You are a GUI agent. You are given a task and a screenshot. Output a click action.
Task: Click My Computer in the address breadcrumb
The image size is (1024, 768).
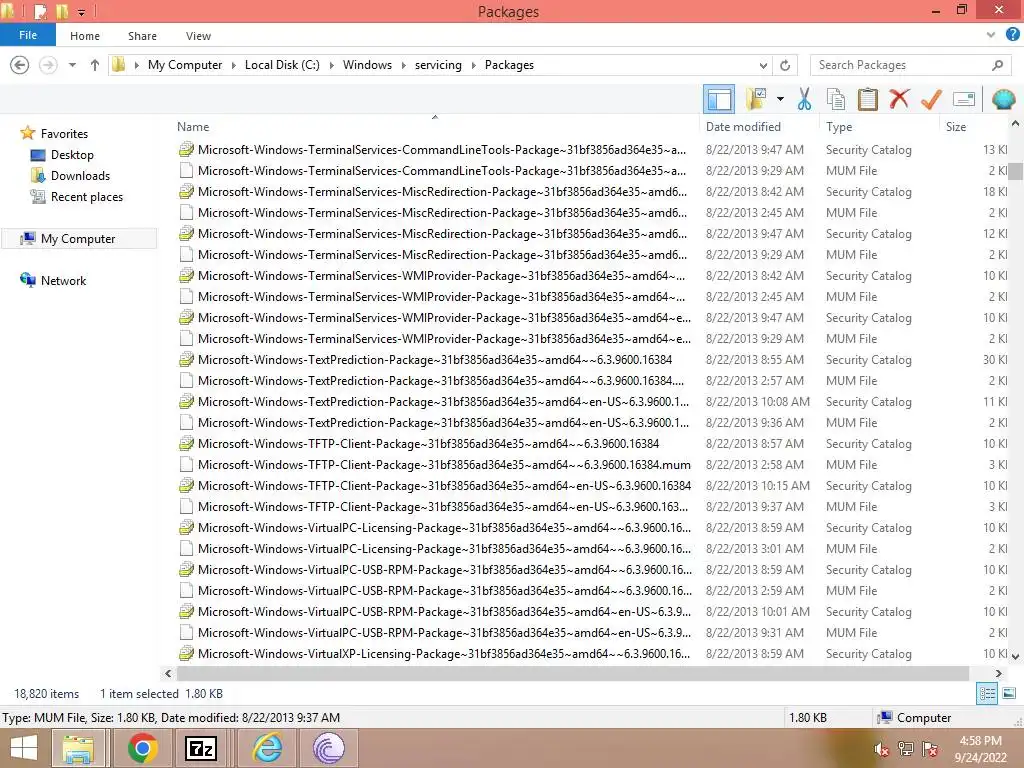(x=185, y=65)
